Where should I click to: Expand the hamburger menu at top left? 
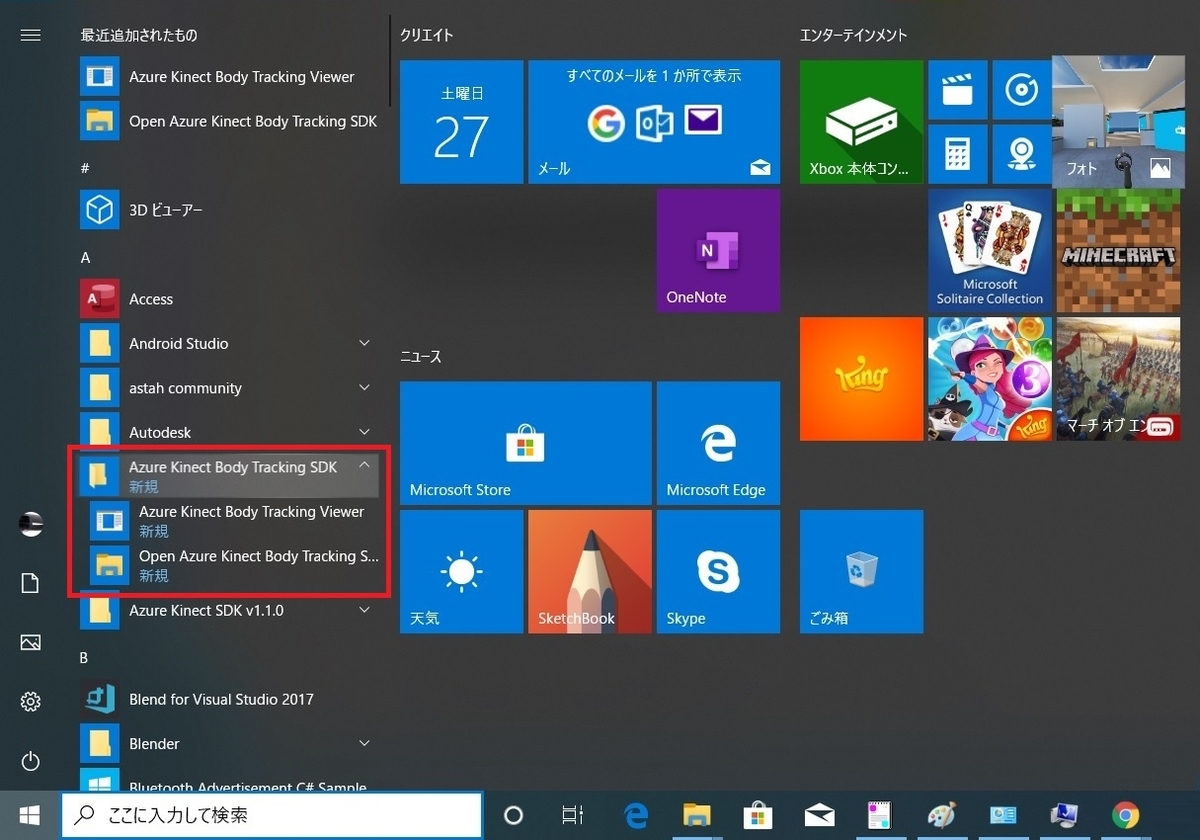pos(30,35)
